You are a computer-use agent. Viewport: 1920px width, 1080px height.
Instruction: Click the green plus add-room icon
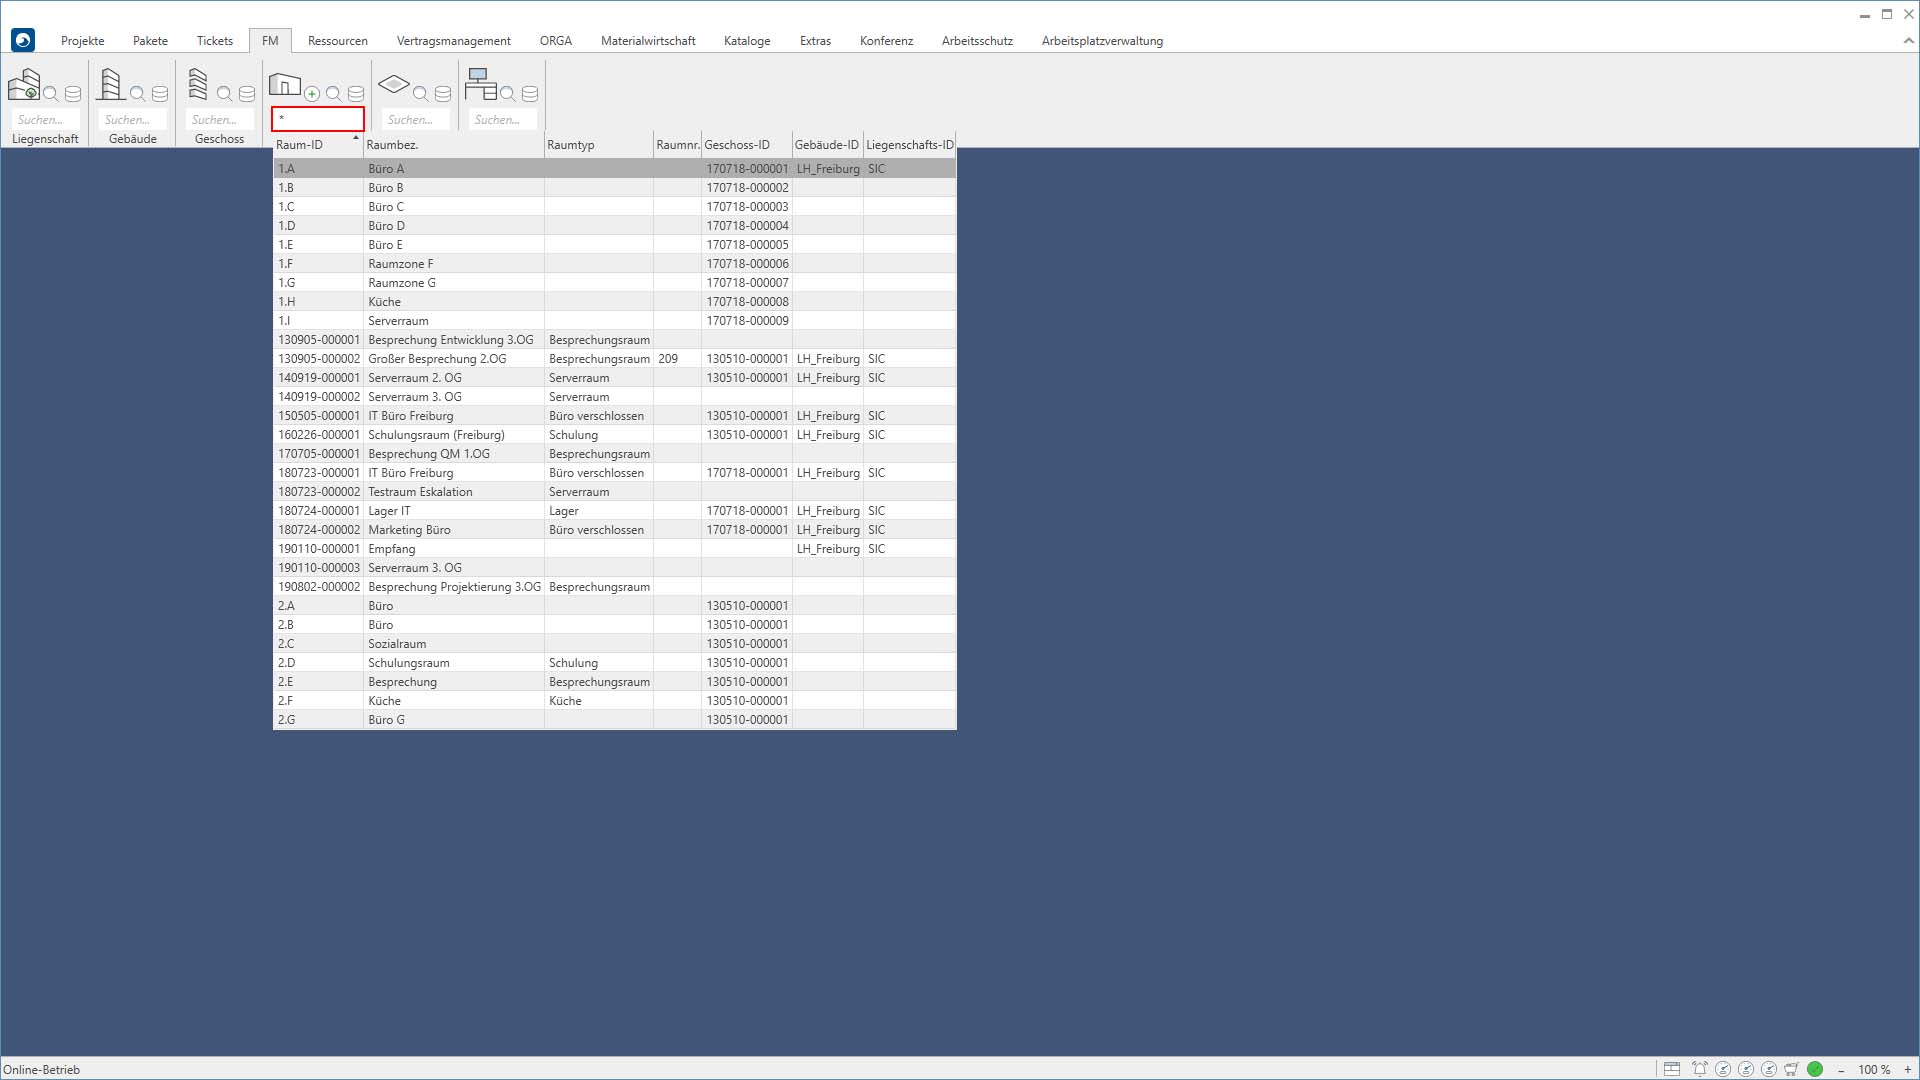click(312, 94)
